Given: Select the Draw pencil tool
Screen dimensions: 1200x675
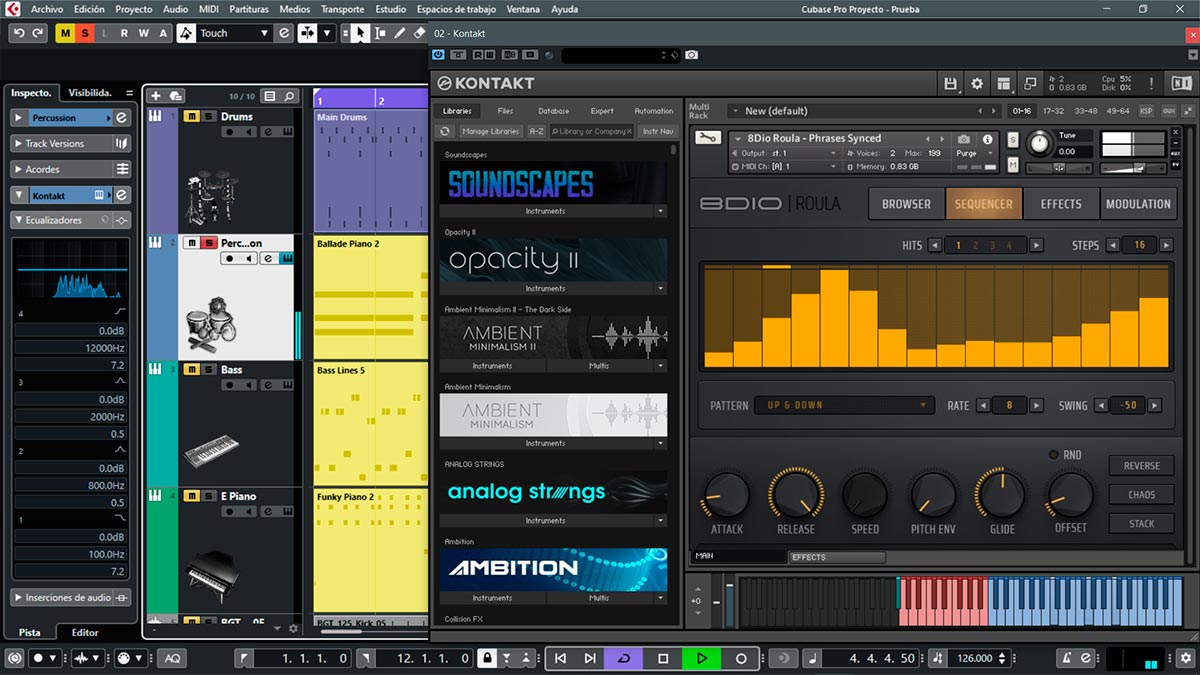Looking at the screenshot, I should click(x=400, y=33).
